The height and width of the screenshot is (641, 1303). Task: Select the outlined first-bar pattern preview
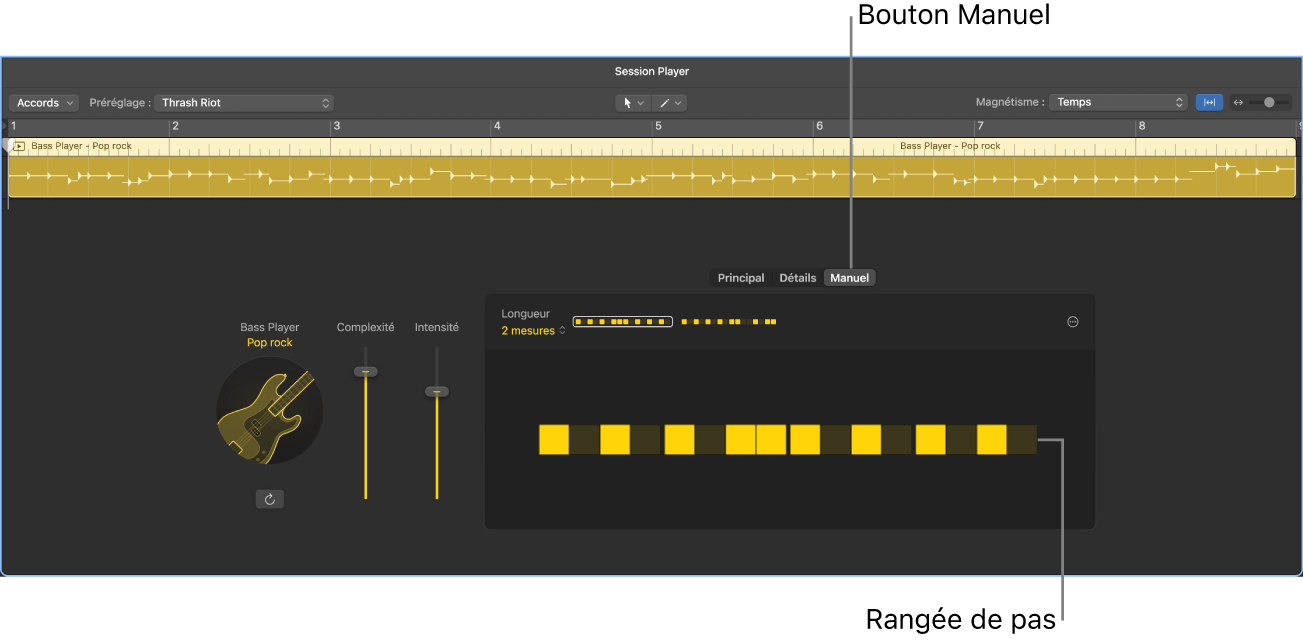(622, 322)
